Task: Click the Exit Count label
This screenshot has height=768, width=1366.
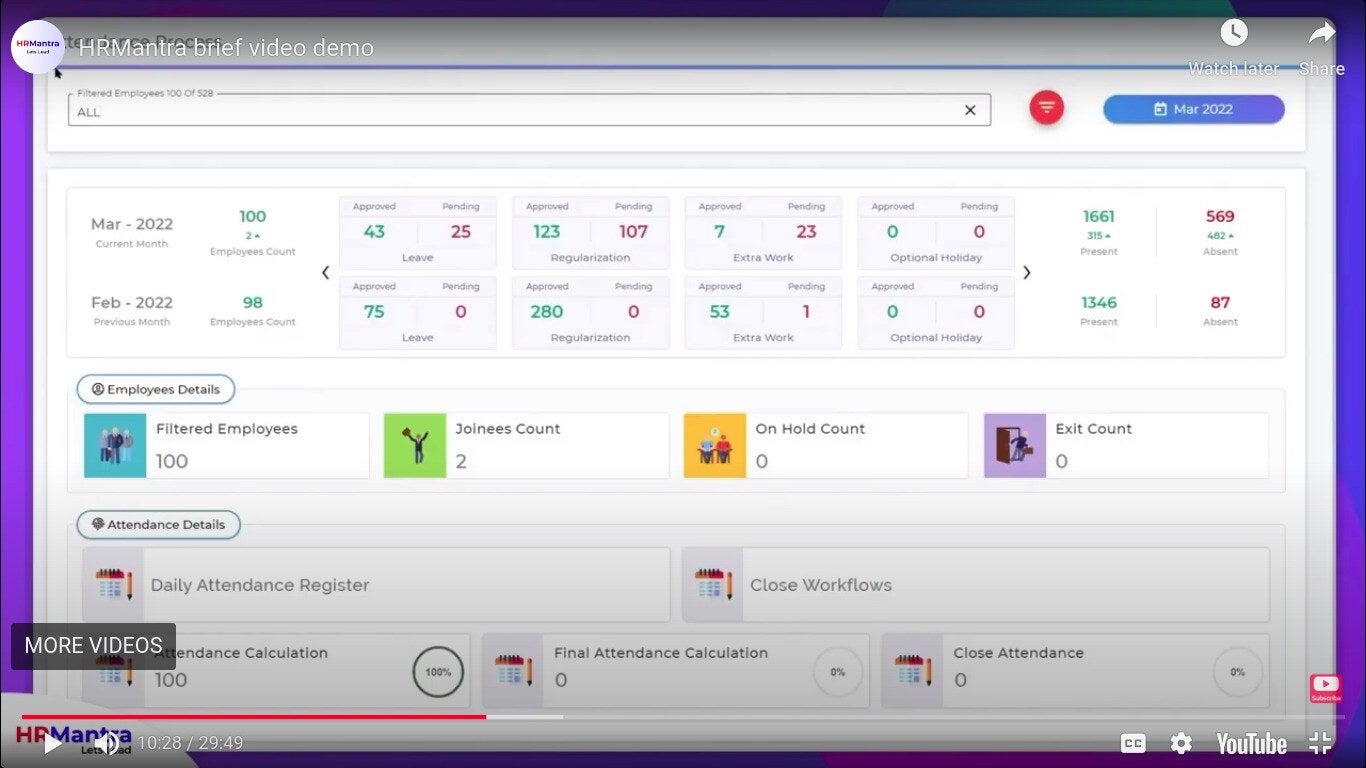Action: pos(1094,429)
